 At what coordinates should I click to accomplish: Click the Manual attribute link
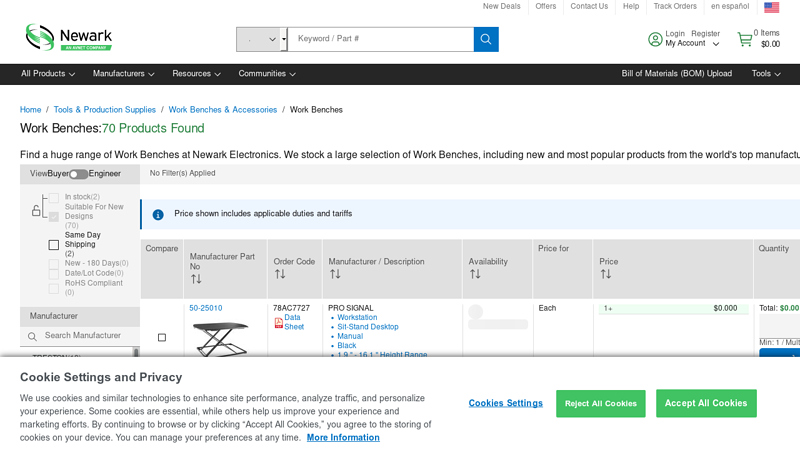[350, 336]
